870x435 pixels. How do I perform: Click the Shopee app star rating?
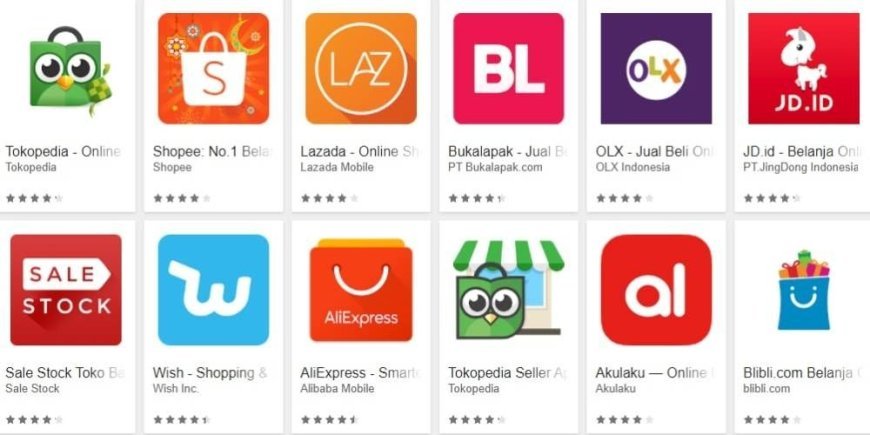tap(182, 198)
